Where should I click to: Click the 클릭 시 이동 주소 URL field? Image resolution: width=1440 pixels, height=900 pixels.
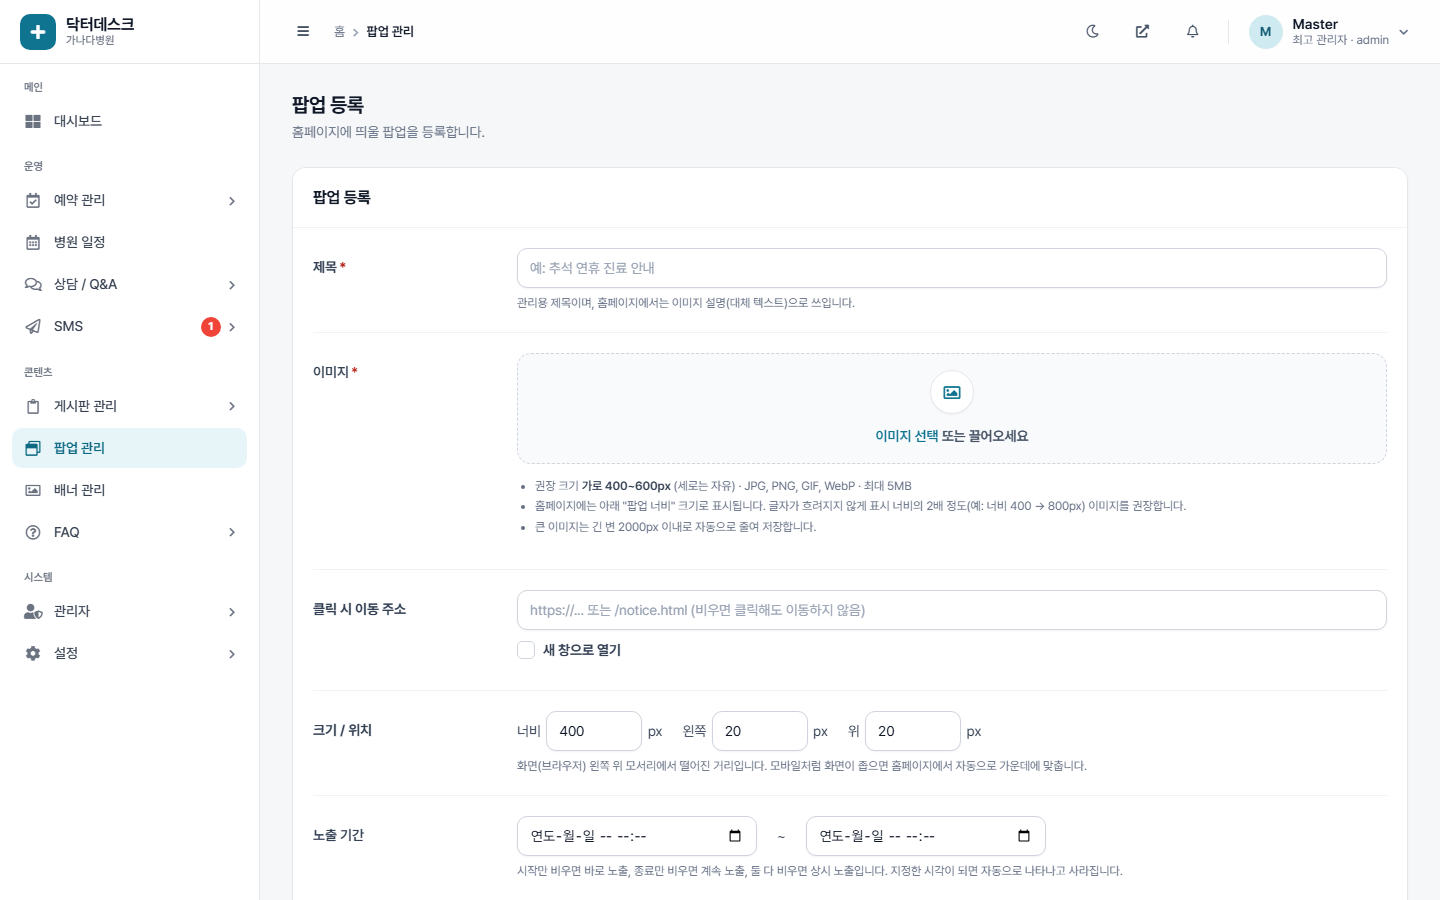click(952, 610)
